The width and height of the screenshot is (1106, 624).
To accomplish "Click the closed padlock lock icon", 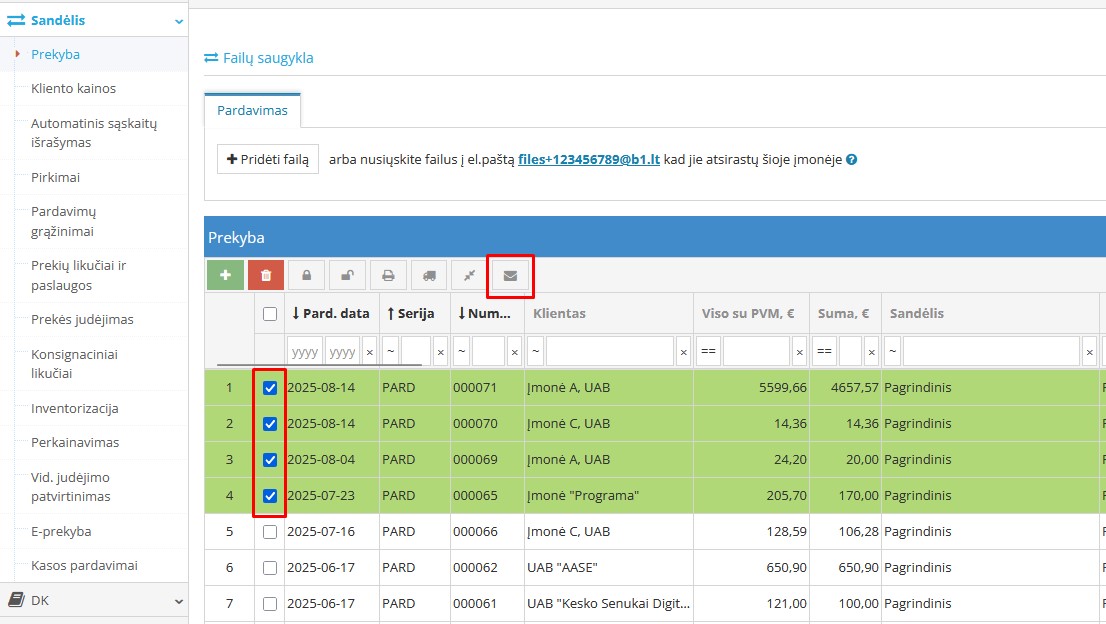I will (x=306, y=275).
